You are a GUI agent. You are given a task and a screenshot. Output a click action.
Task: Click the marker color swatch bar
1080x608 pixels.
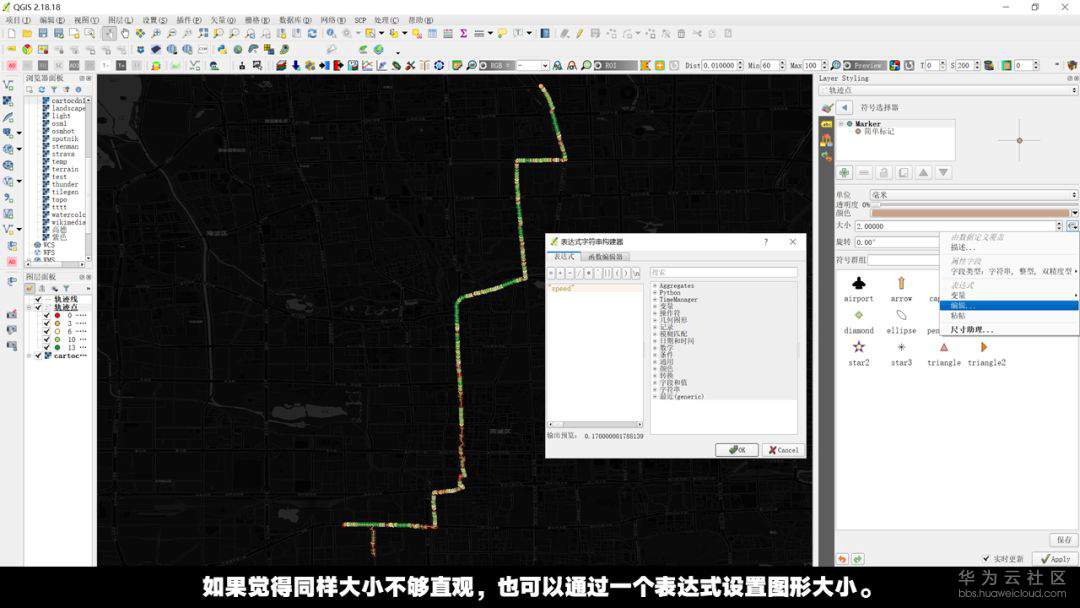point(970,213)
